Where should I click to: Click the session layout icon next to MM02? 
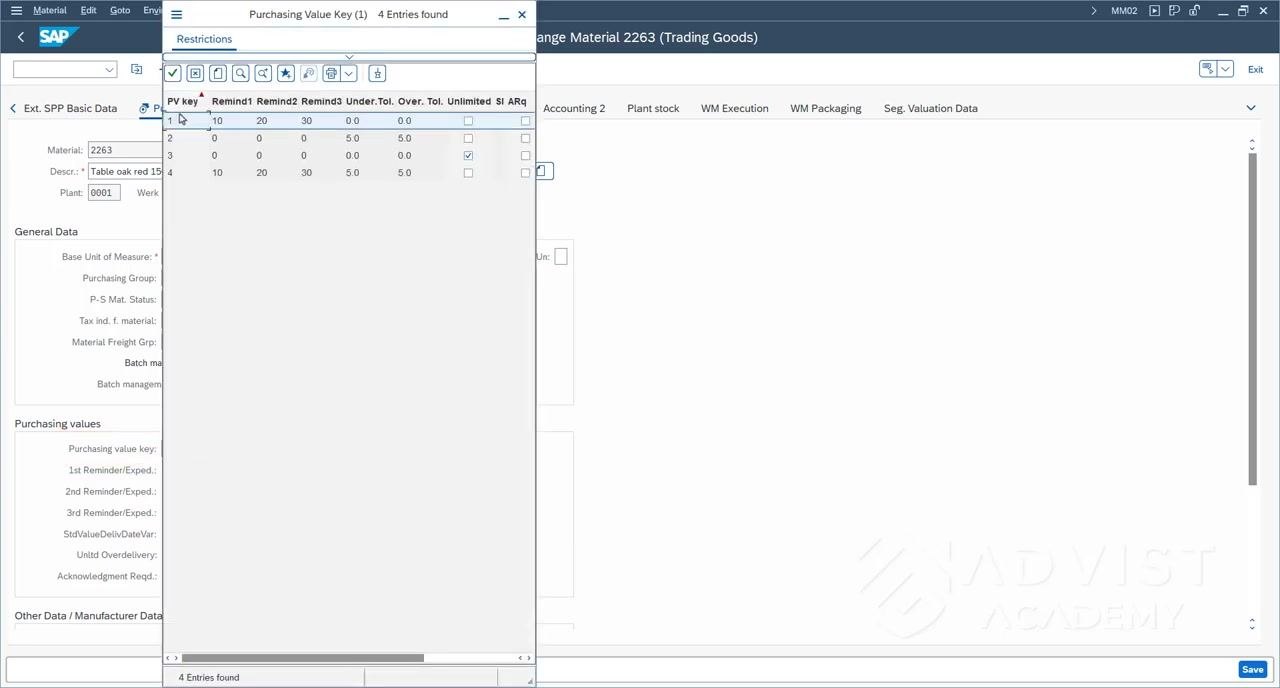pyautogui.click(x=1174, y=10)
